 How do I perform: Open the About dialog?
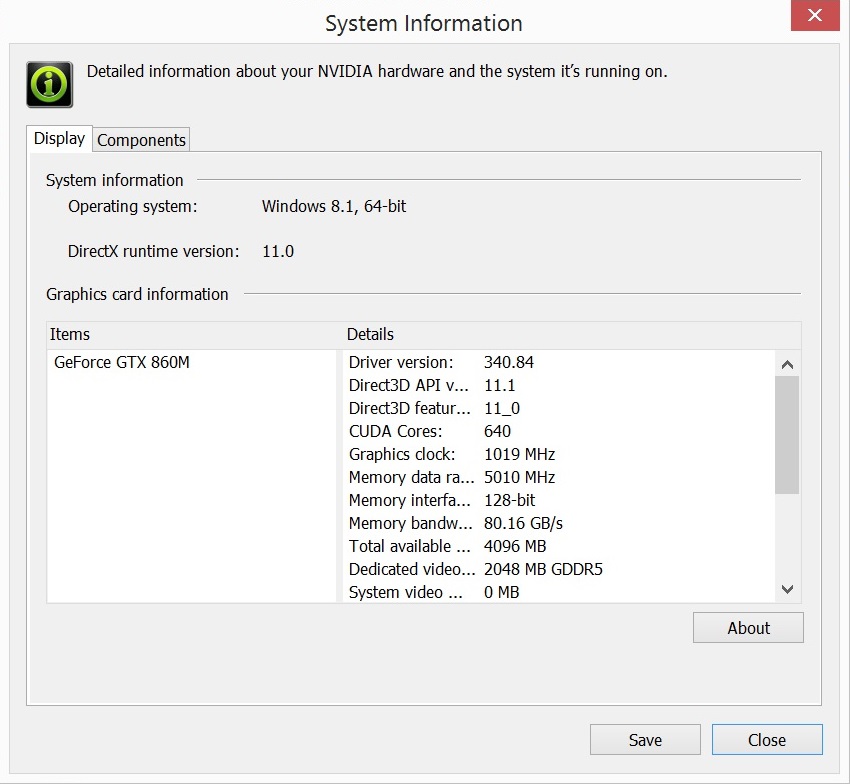[748, 628]
